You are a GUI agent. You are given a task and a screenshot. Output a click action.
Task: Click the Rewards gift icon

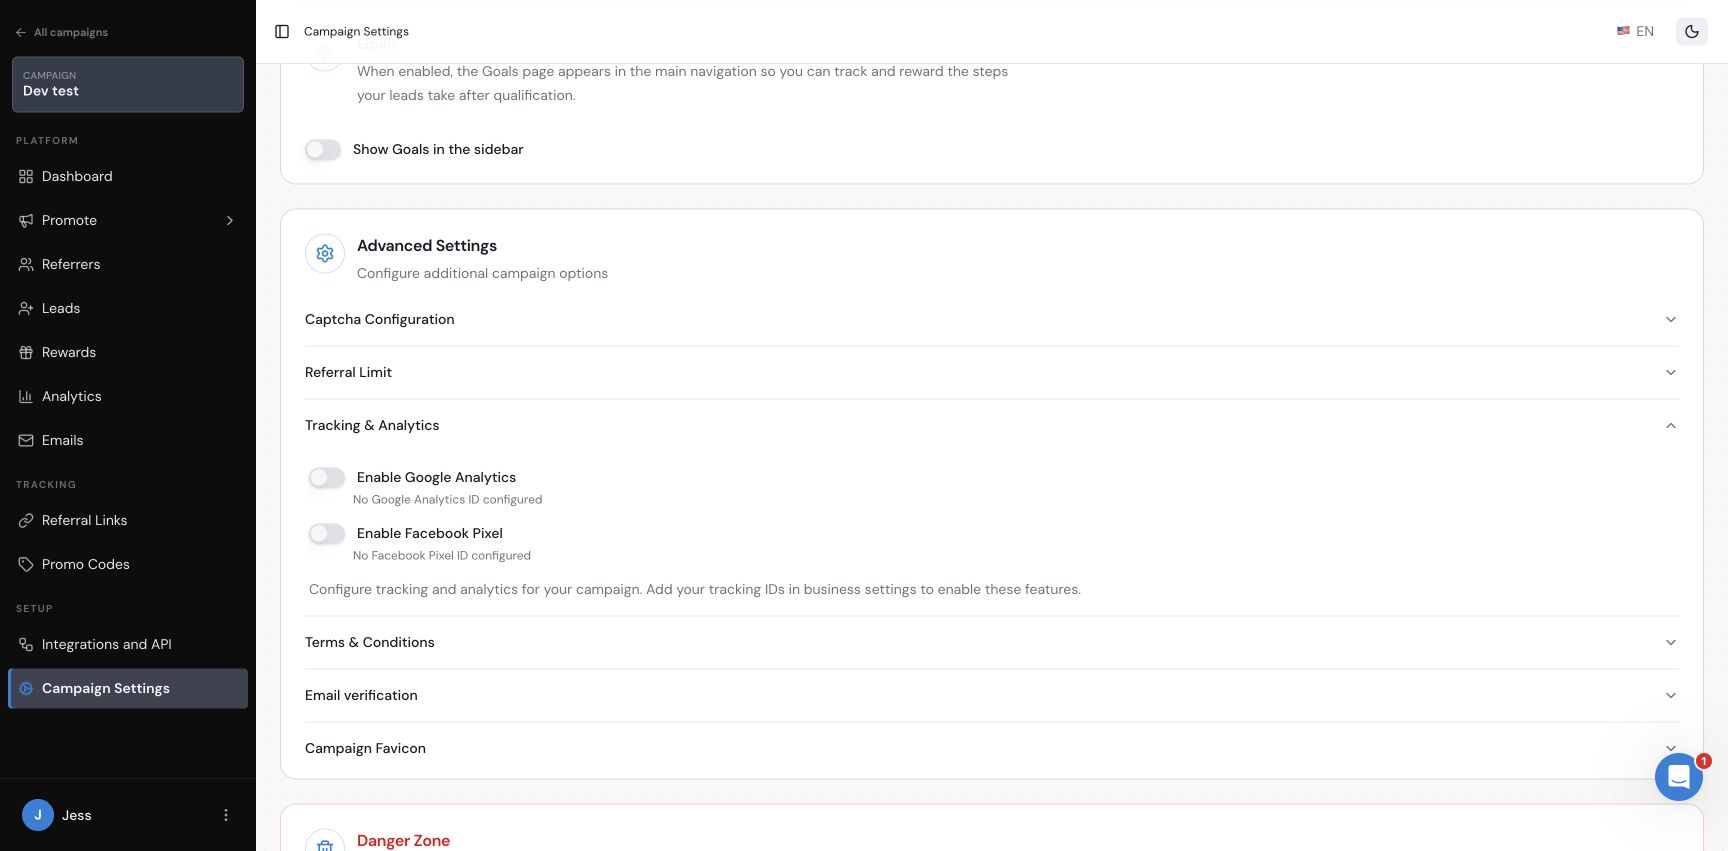pos(26,352)
